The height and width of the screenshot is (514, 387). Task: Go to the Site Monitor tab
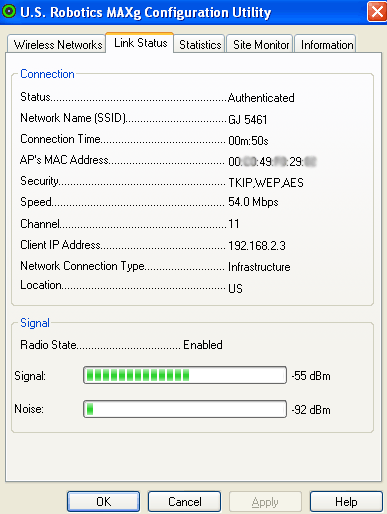[x=260, y=44]
